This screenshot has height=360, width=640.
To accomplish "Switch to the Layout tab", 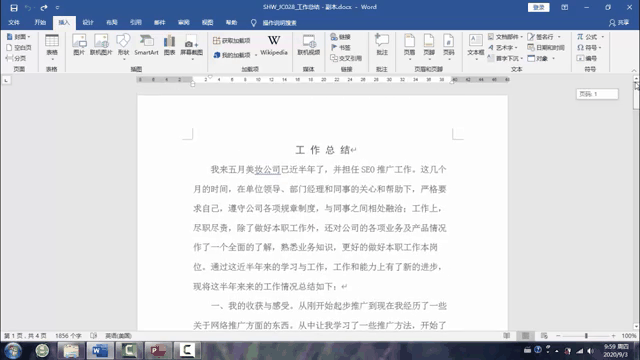I will pyautogui.click(x=111, y=22).
